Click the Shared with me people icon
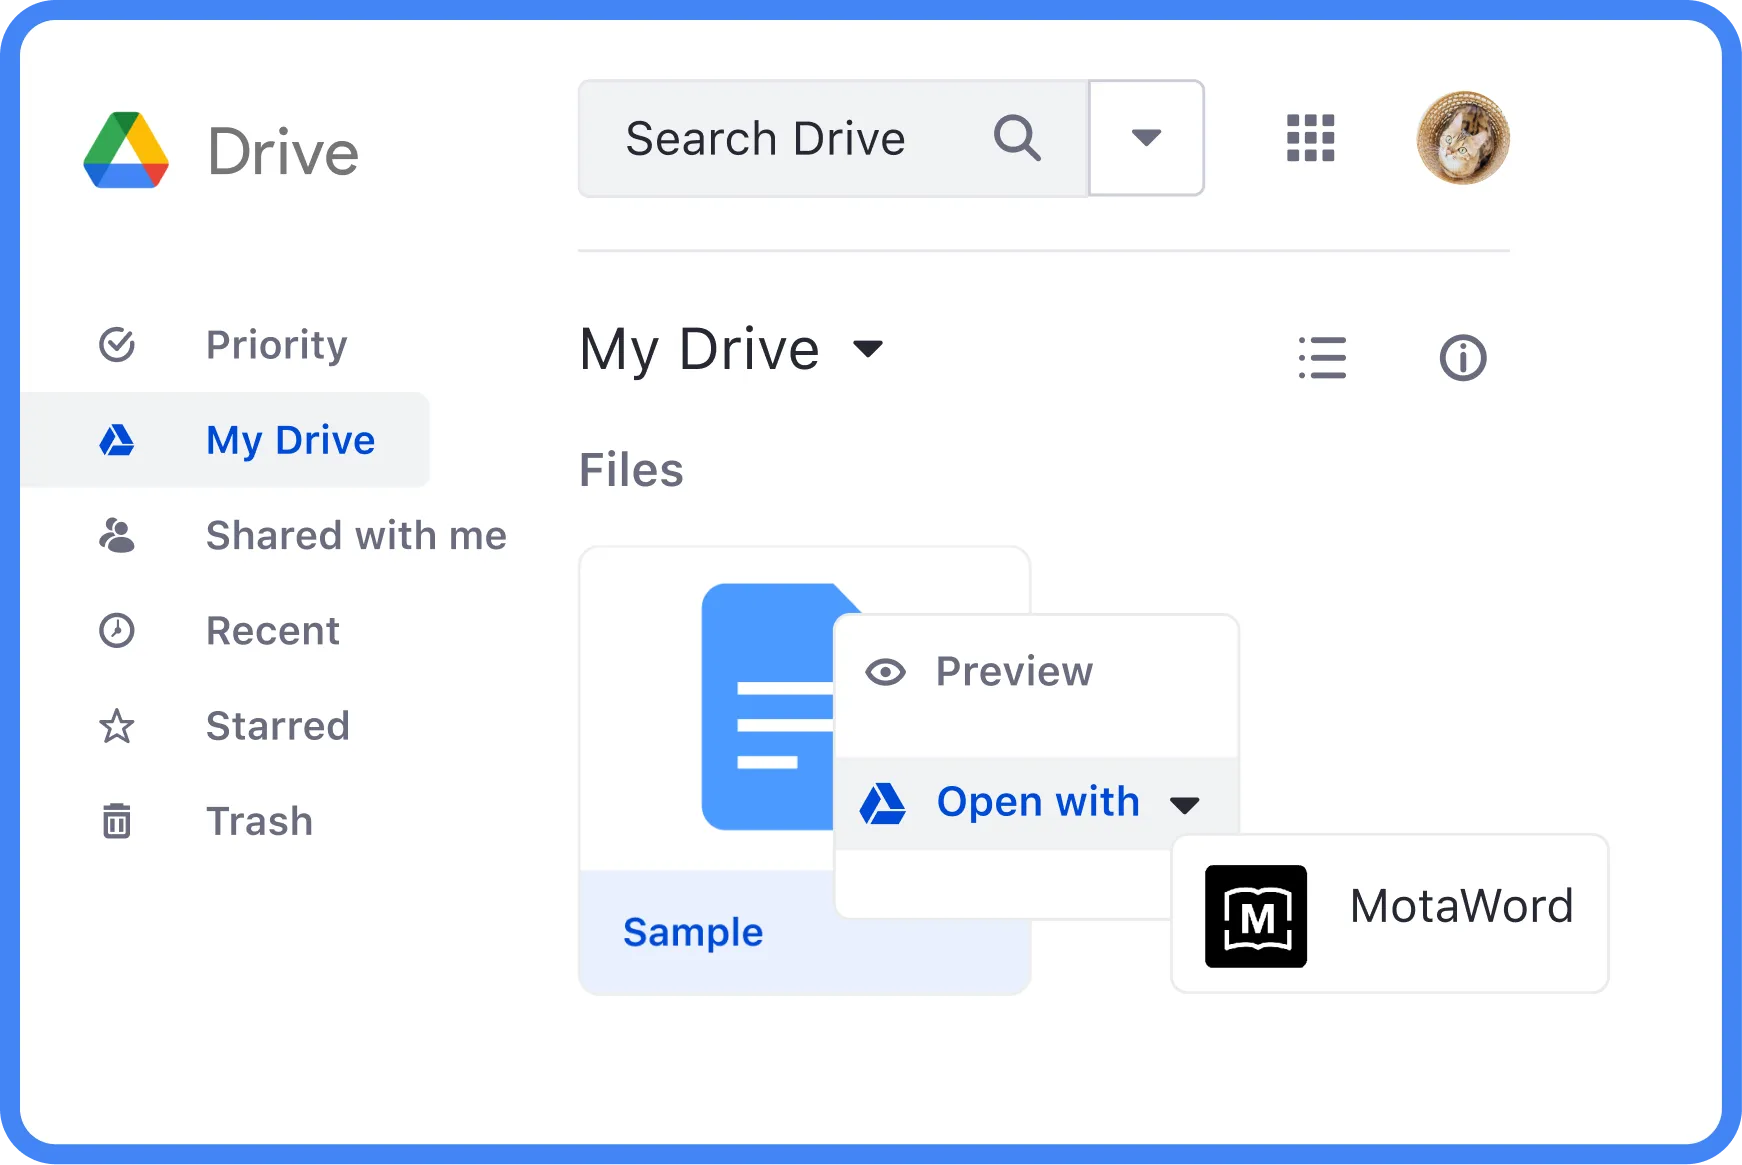 pos(117,536)
